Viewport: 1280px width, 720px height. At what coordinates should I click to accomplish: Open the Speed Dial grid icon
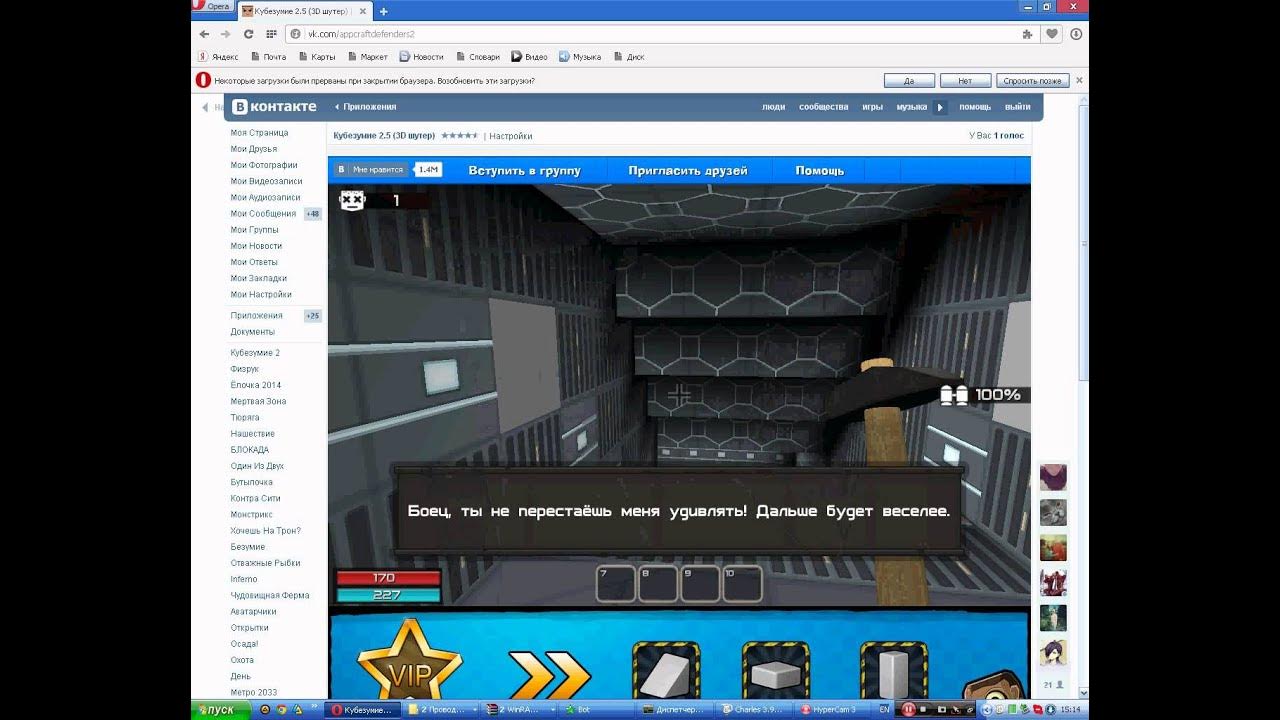[271, 34]
